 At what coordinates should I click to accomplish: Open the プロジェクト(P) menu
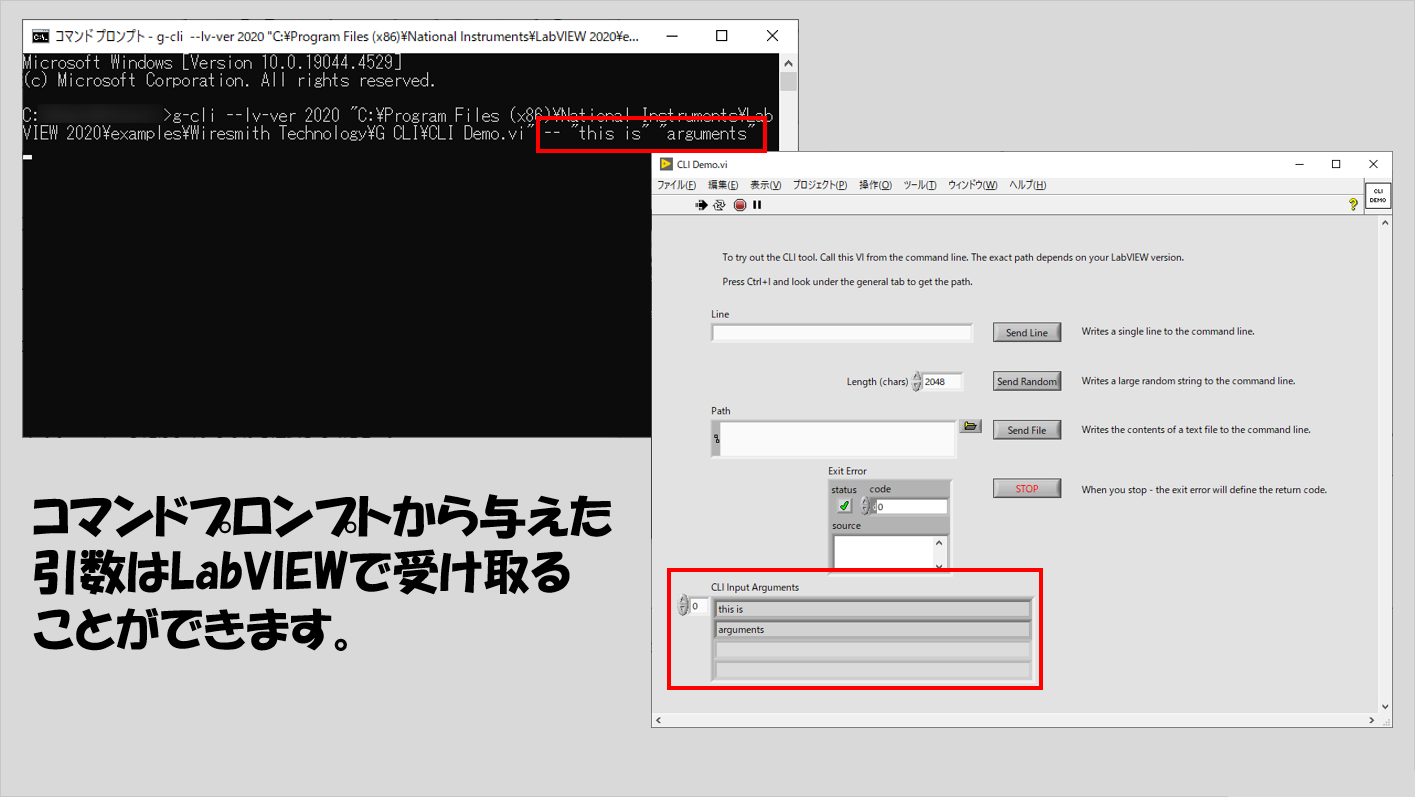[x=820, y=185]
